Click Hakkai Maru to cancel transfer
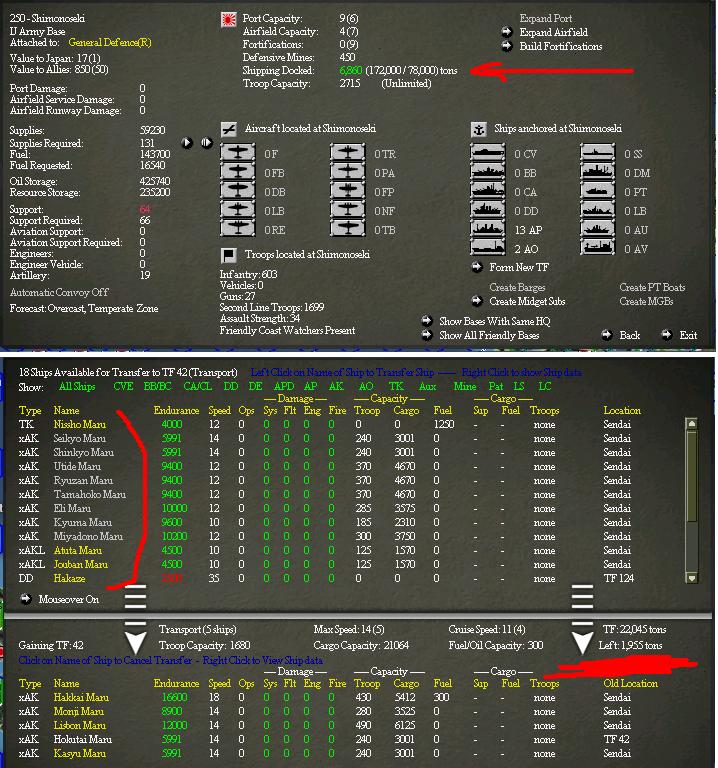Screen dimensions: 718x768 pyautogui.click(x=81, y=697)
